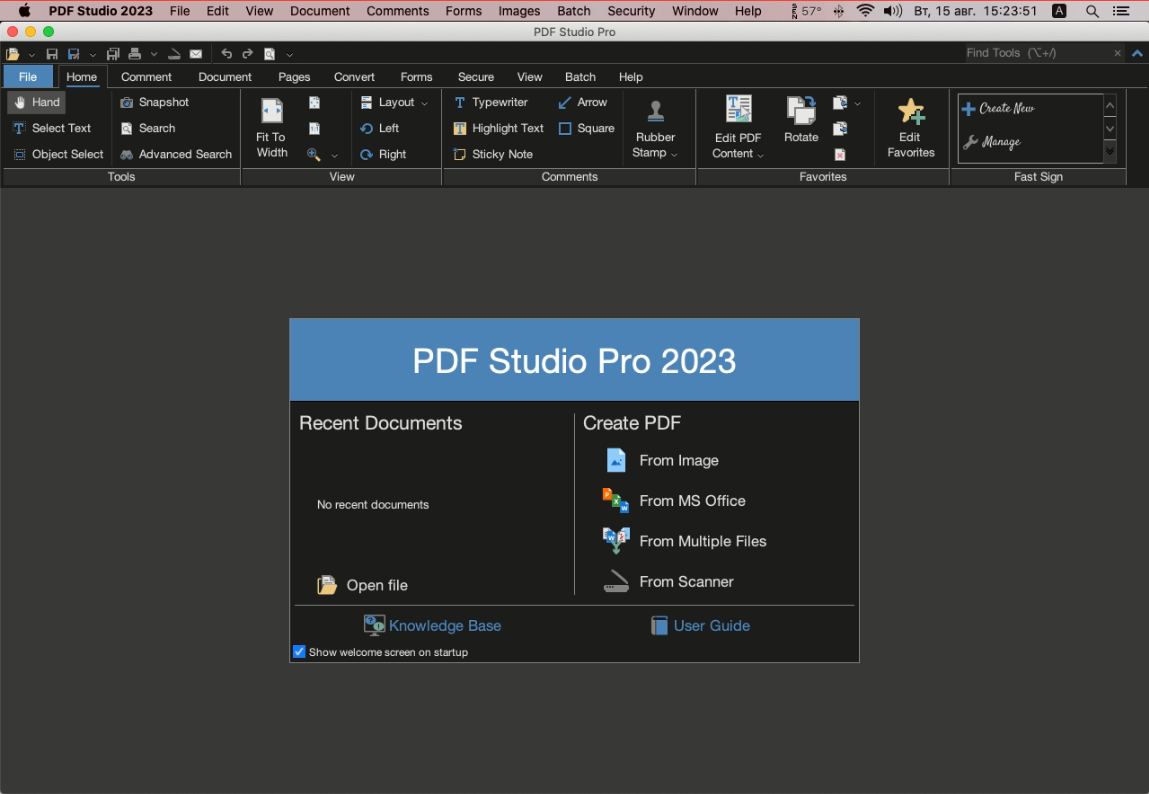Viewport: 1149px width, 794px height.
Task: Click the open folder icon in quick toolbar
Action: click(x=12, y=53)
